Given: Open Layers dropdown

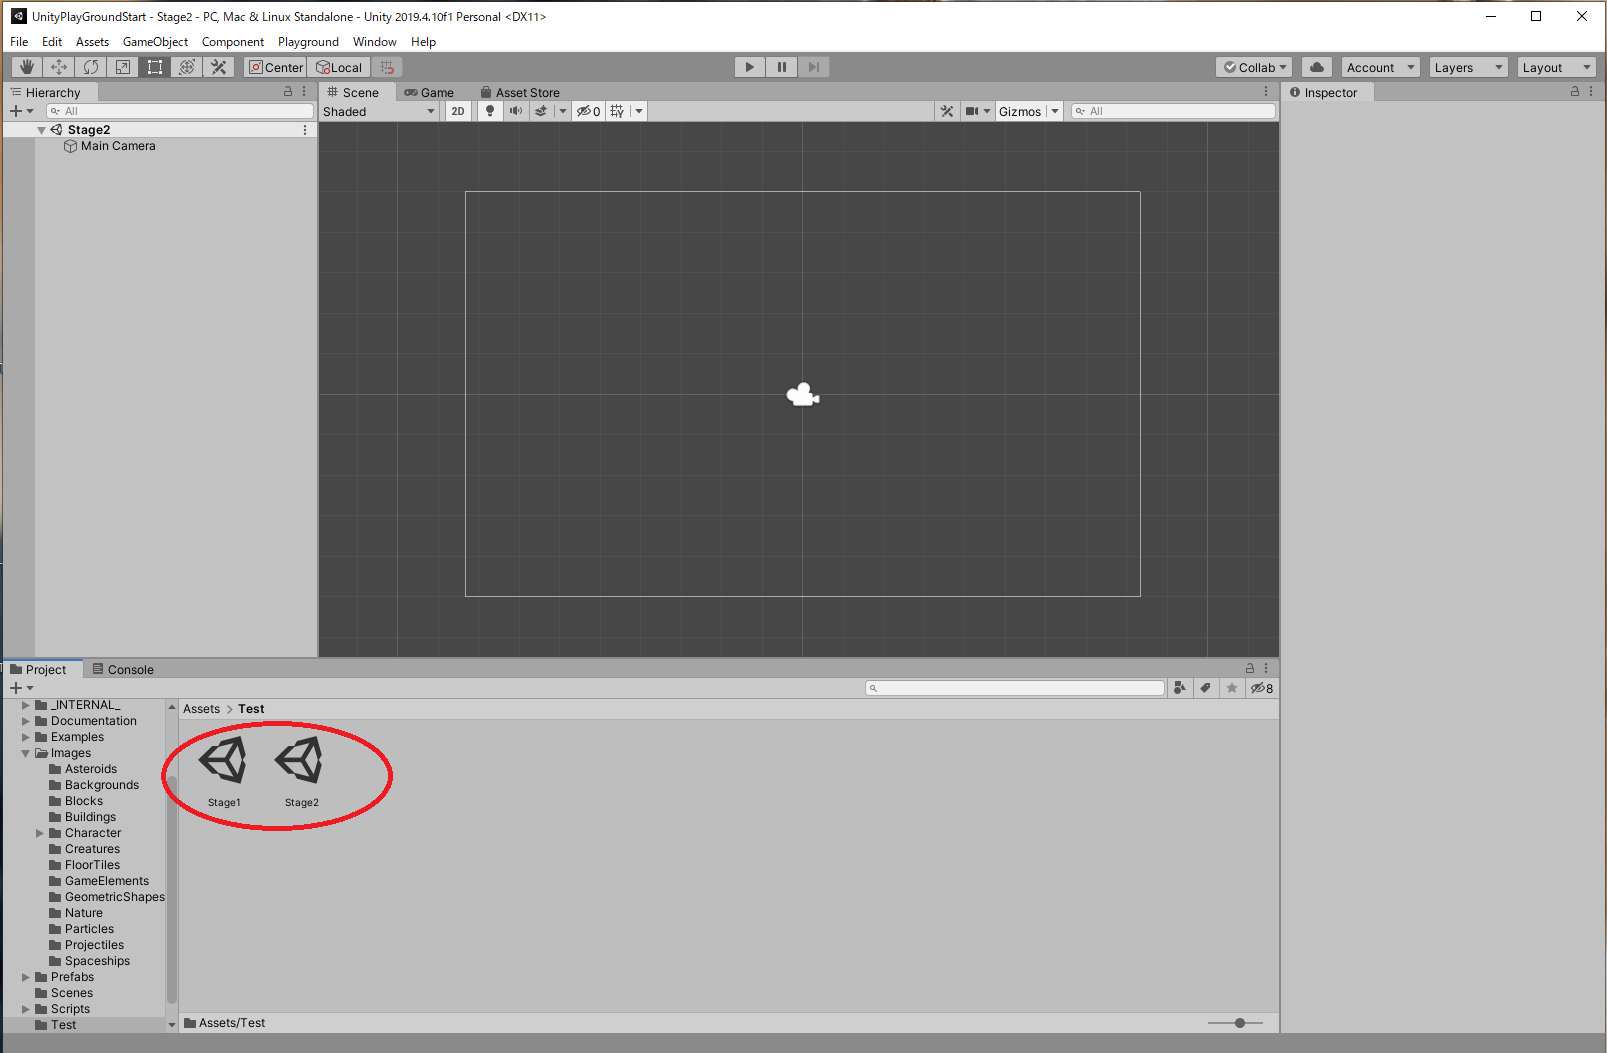Looking at the screenshot, I should 1468,67.
